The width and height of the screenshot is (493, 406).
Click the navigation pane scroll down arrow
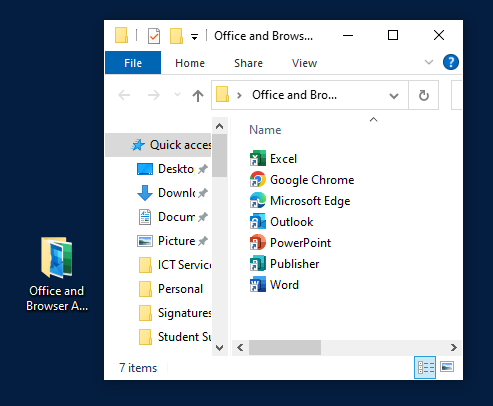[x=219, y=348]
